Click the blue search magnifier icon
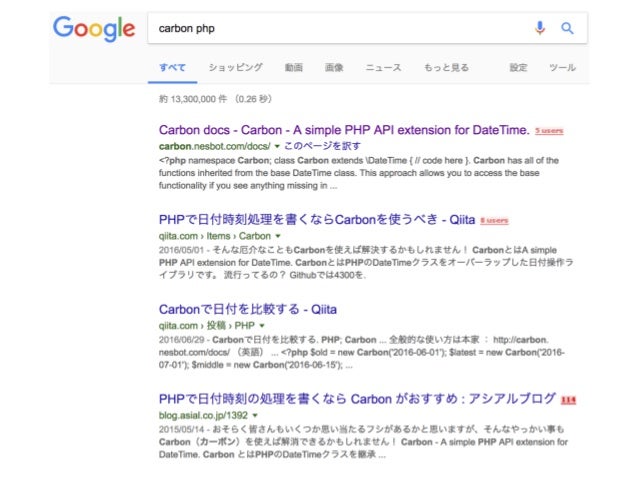 pyautogui.click(x=567, y=28)
